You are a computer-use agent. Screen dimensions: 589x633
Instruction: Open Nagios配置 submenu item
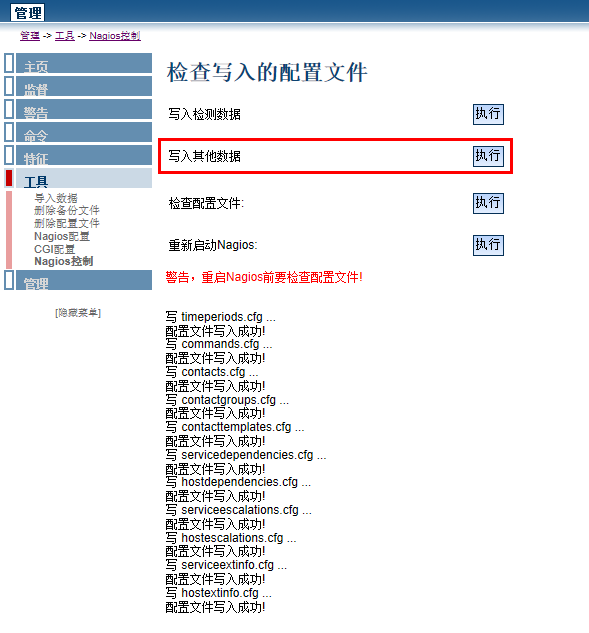62,236
